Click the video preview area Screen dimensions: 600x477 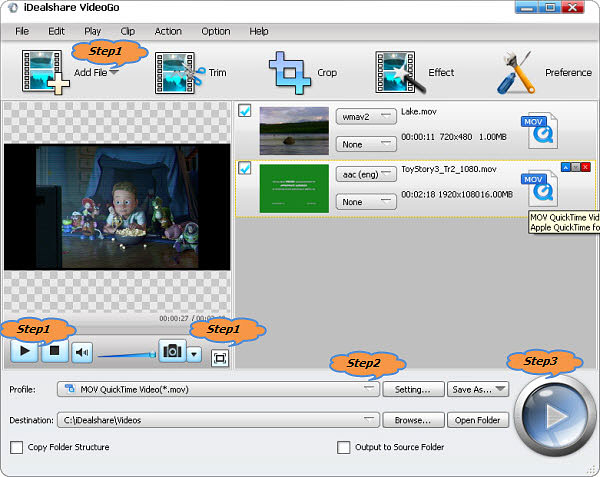pos(117,207)
